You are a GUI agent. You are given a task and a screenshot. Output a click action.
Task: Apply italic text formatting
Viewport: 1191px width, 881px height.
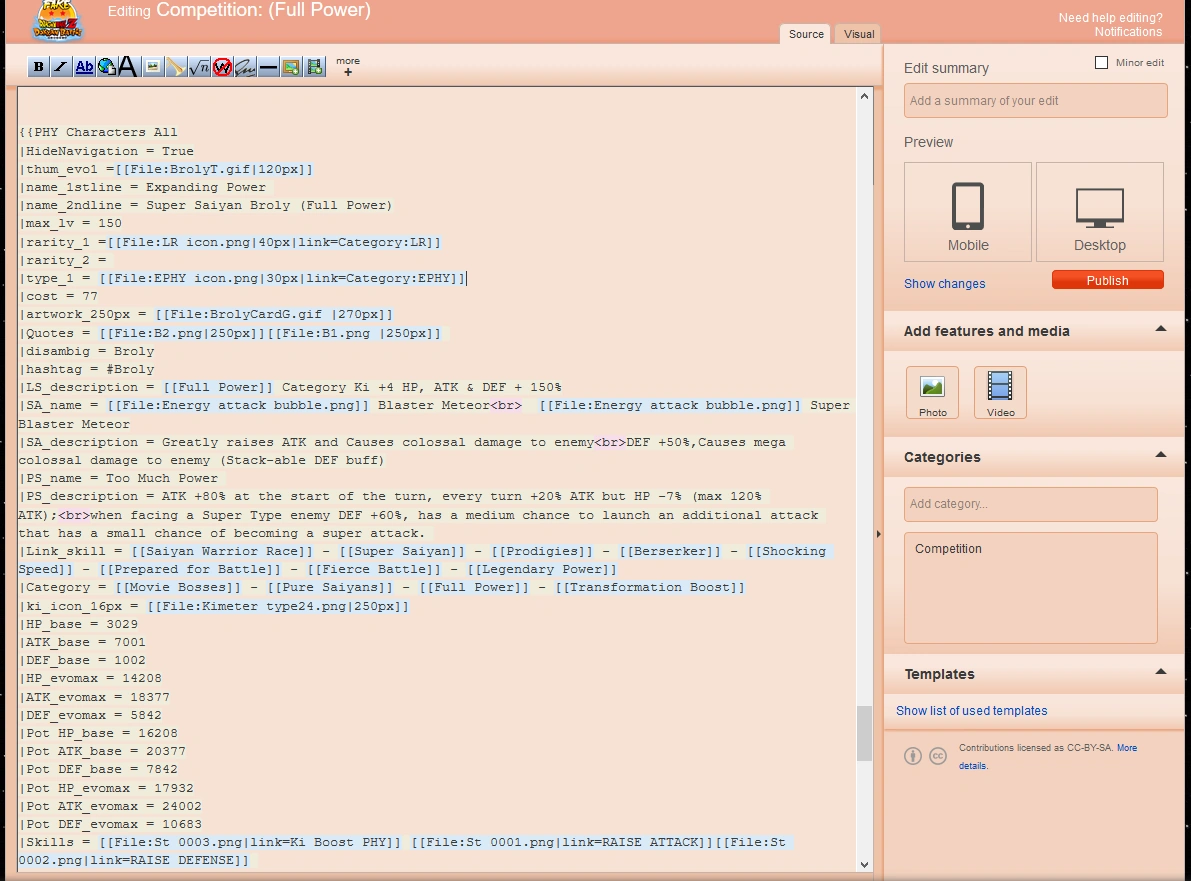point(60,67)
